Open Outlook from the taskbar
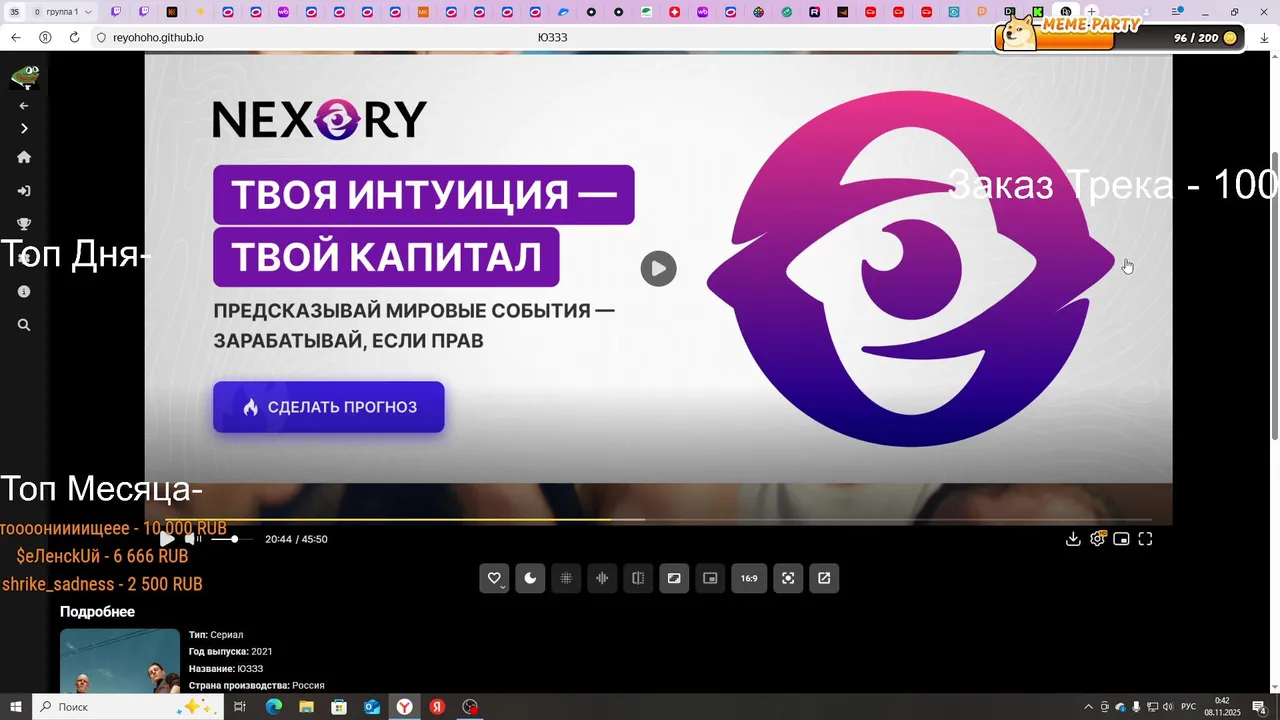The width and height of the screenshot is (1280, 720). pos(372,707)
